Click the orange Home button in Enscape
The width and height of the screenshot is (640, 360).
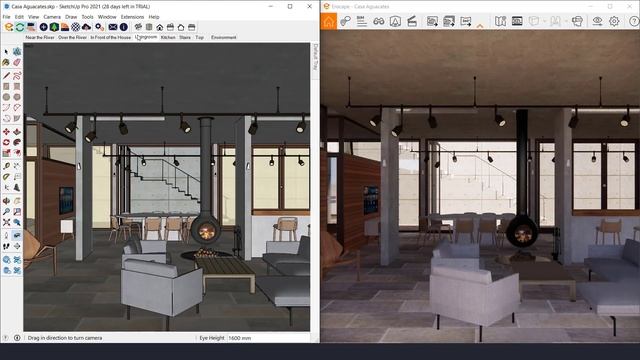click(329, 21)
